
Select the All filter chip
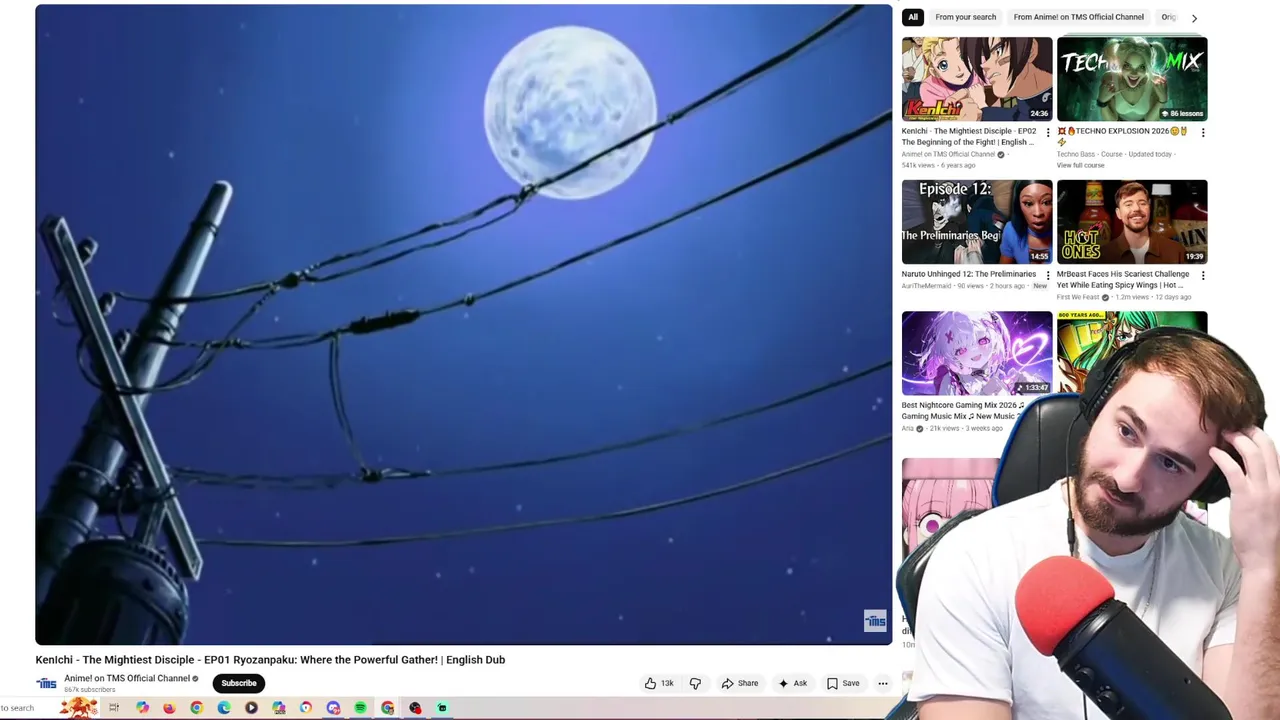point(912,17)
